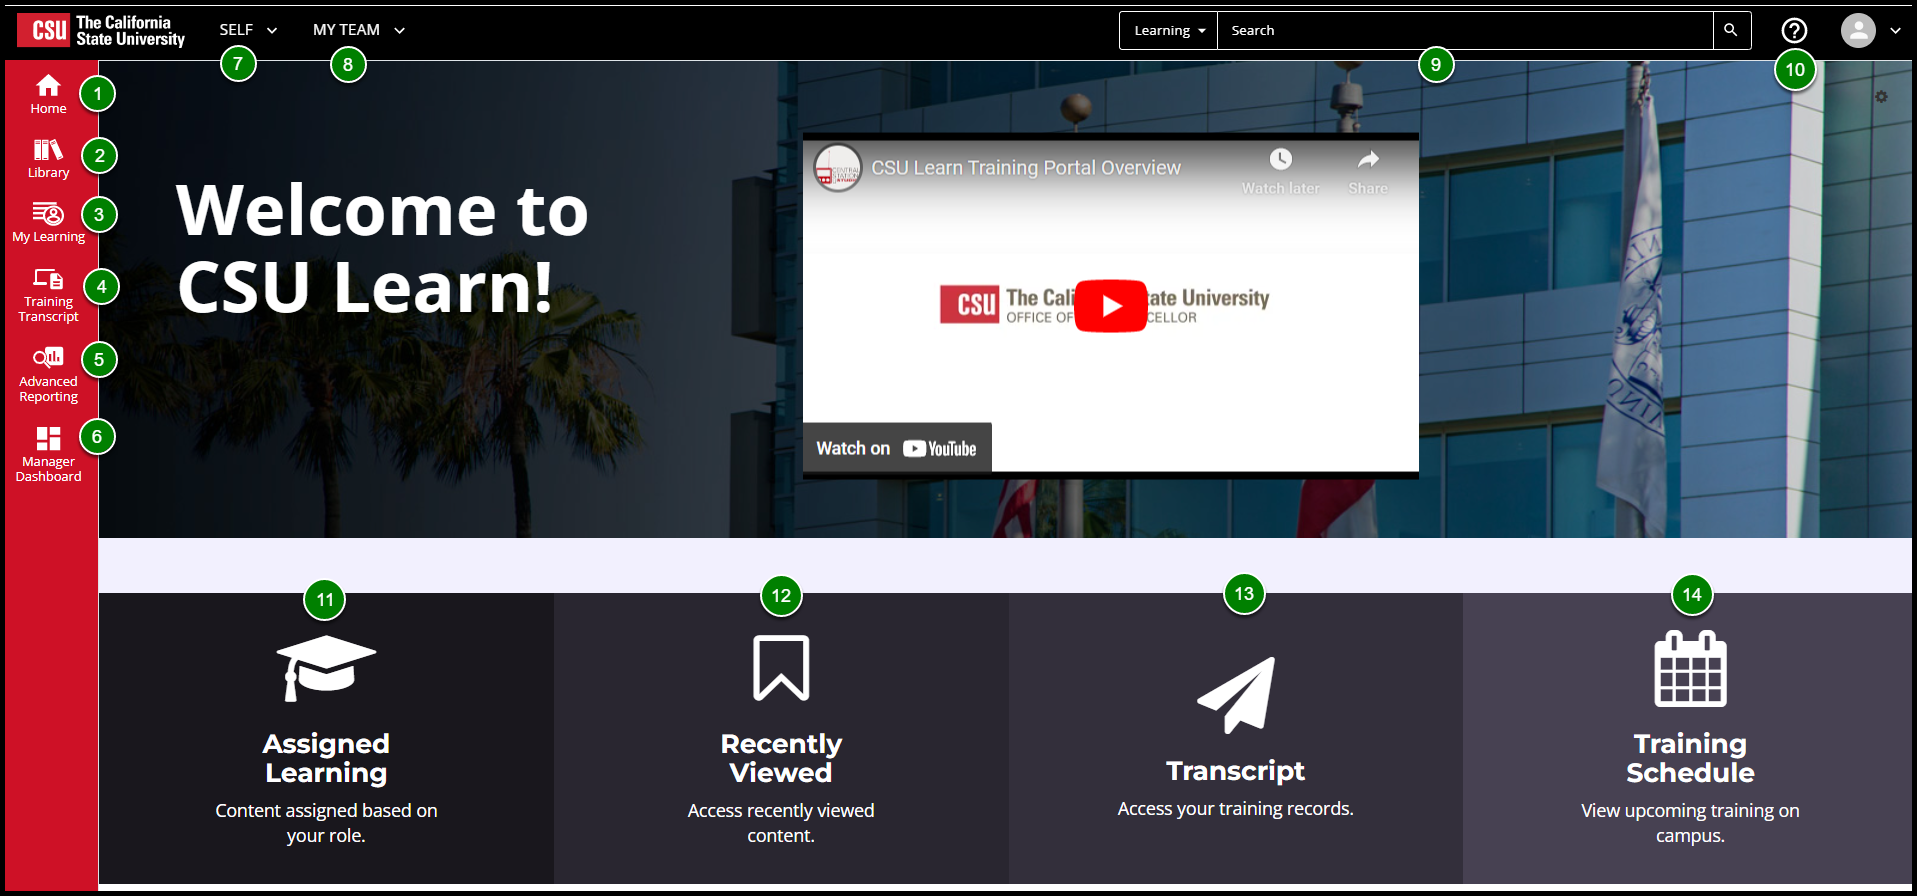Open the Recently Viewed heading link
Viewport: 1917px width, 896px height.
(x=781, y=758)
